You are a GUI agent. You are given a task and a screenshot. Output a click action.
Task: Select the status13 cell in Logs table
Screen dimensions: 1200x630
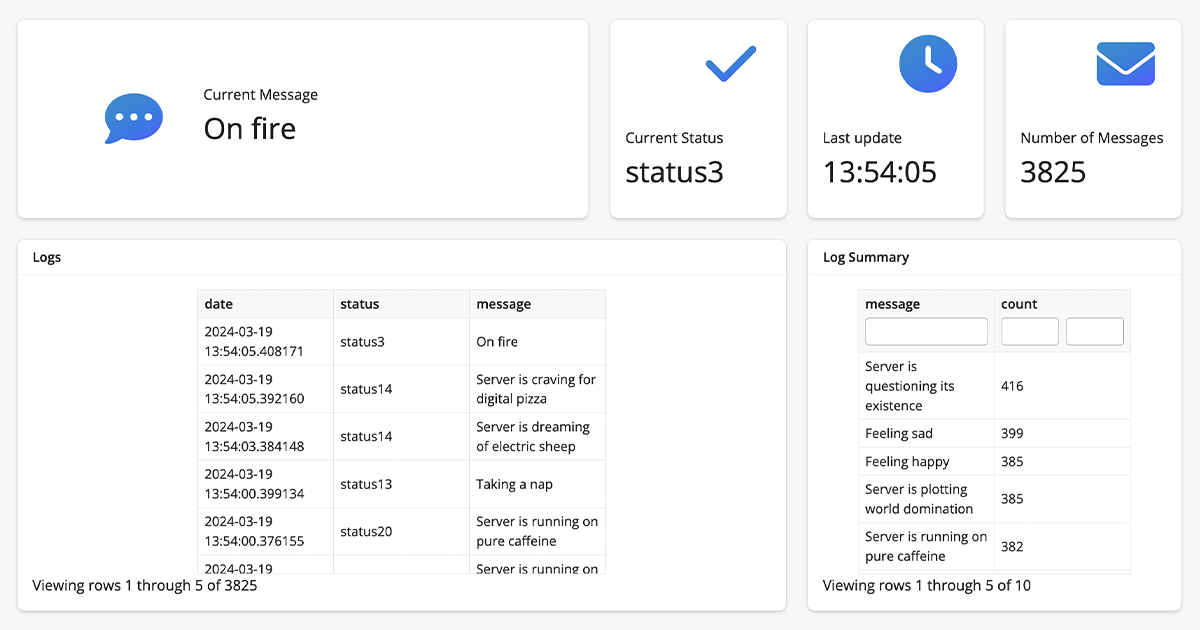click(366, 484)
